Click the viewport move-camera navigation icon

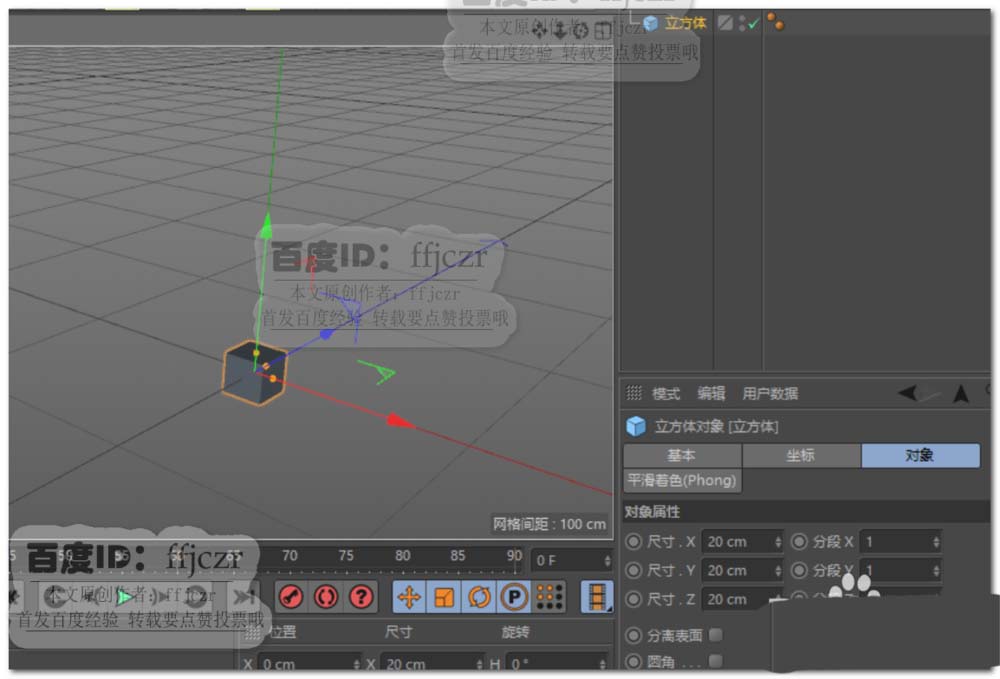(x=540, y=29)
